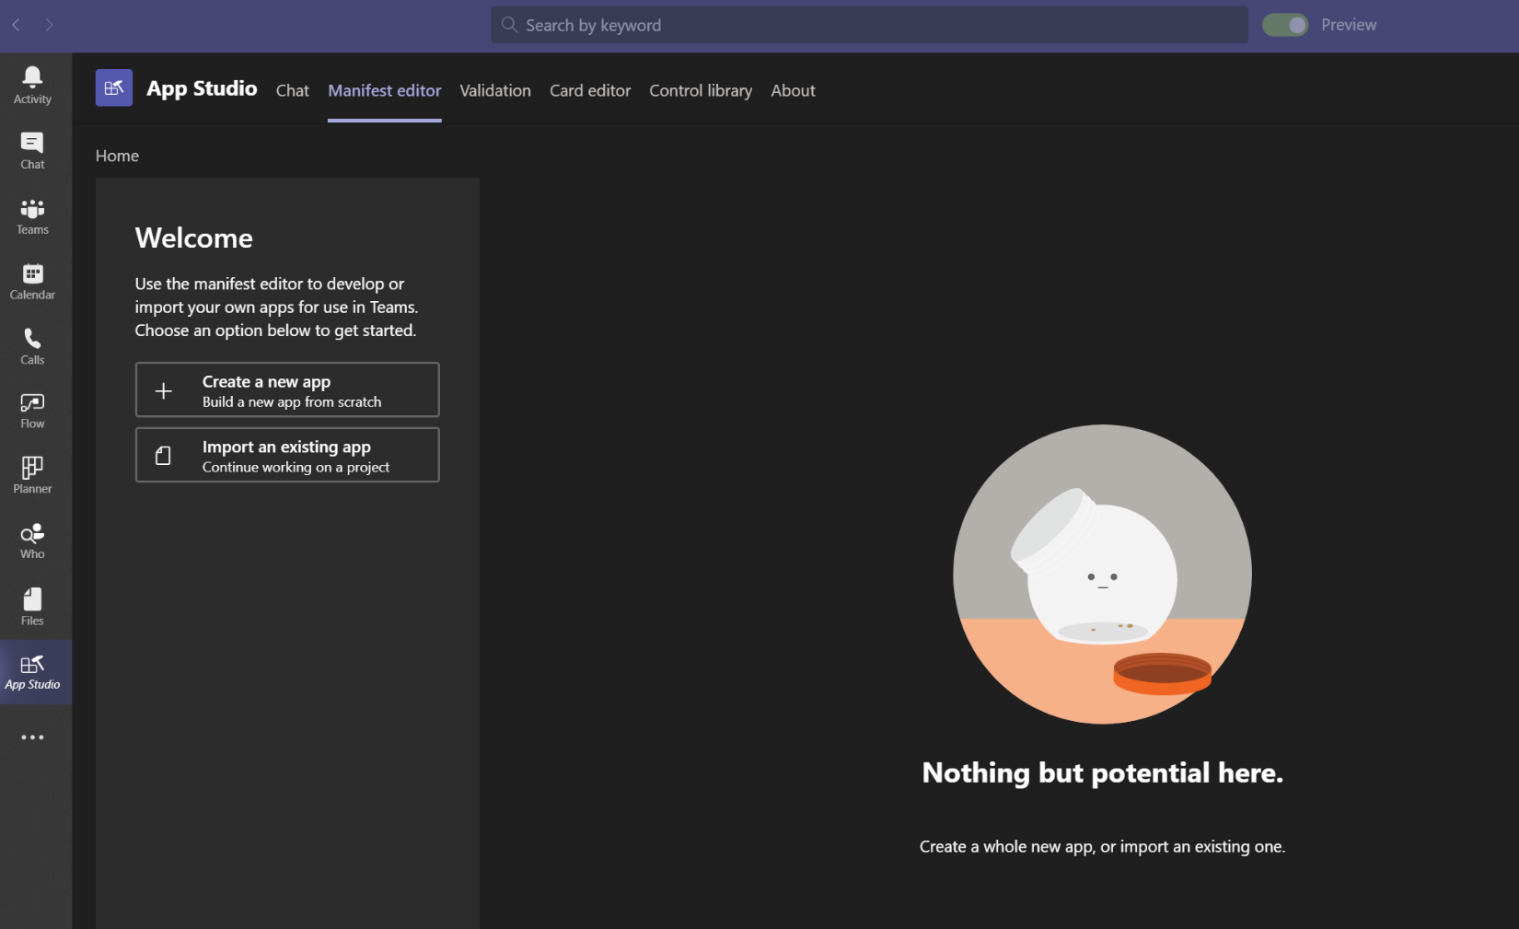Image resolution: width=1519 pixels, height=929 pixels.
Task: Click the Search by keyword field
Action: pos(868,25)
